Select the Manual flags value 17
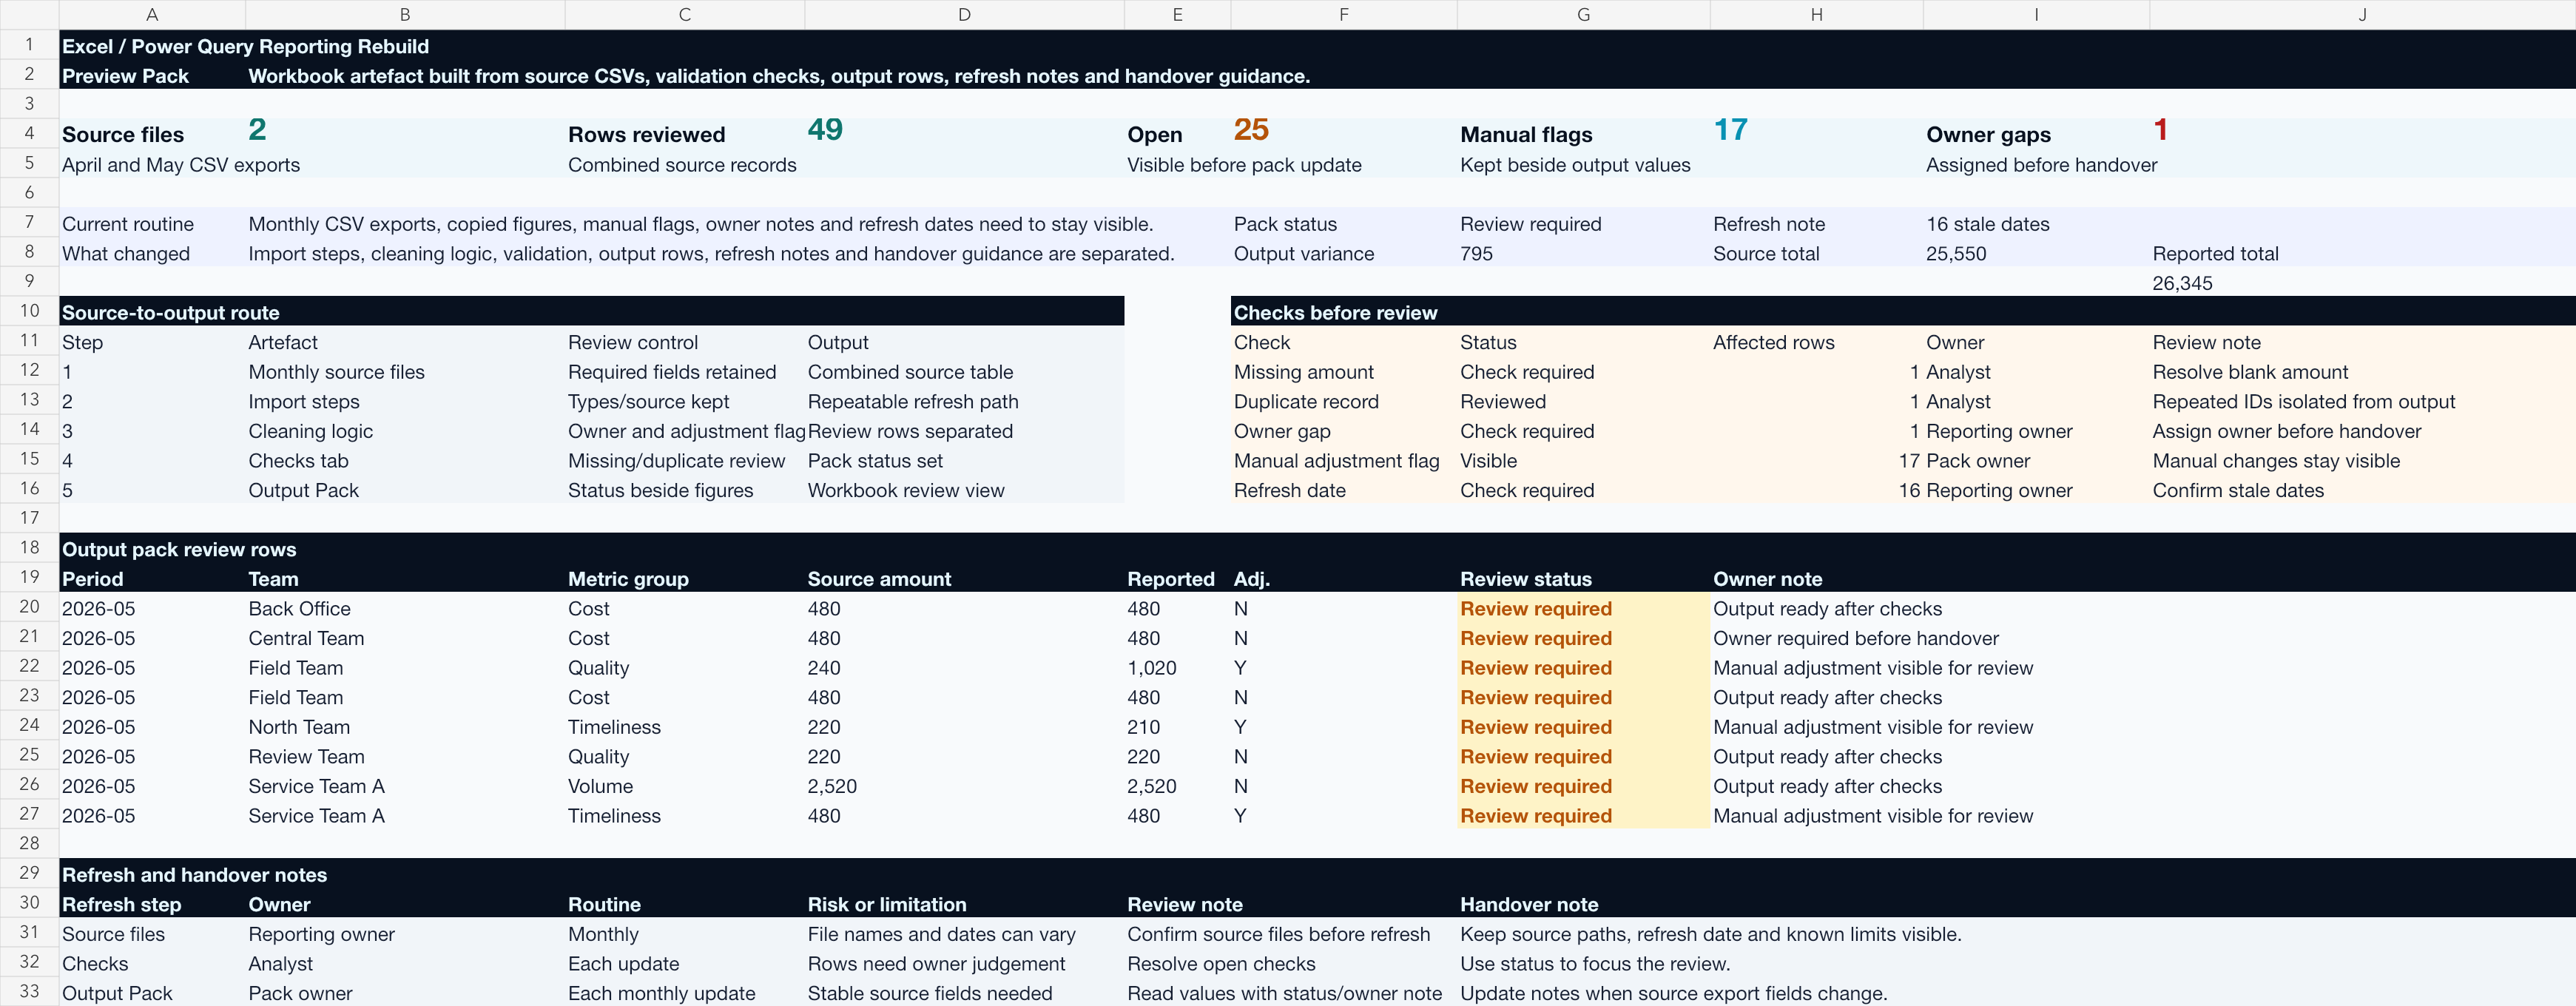The image size is (2576, 1006). point(1731,129)
